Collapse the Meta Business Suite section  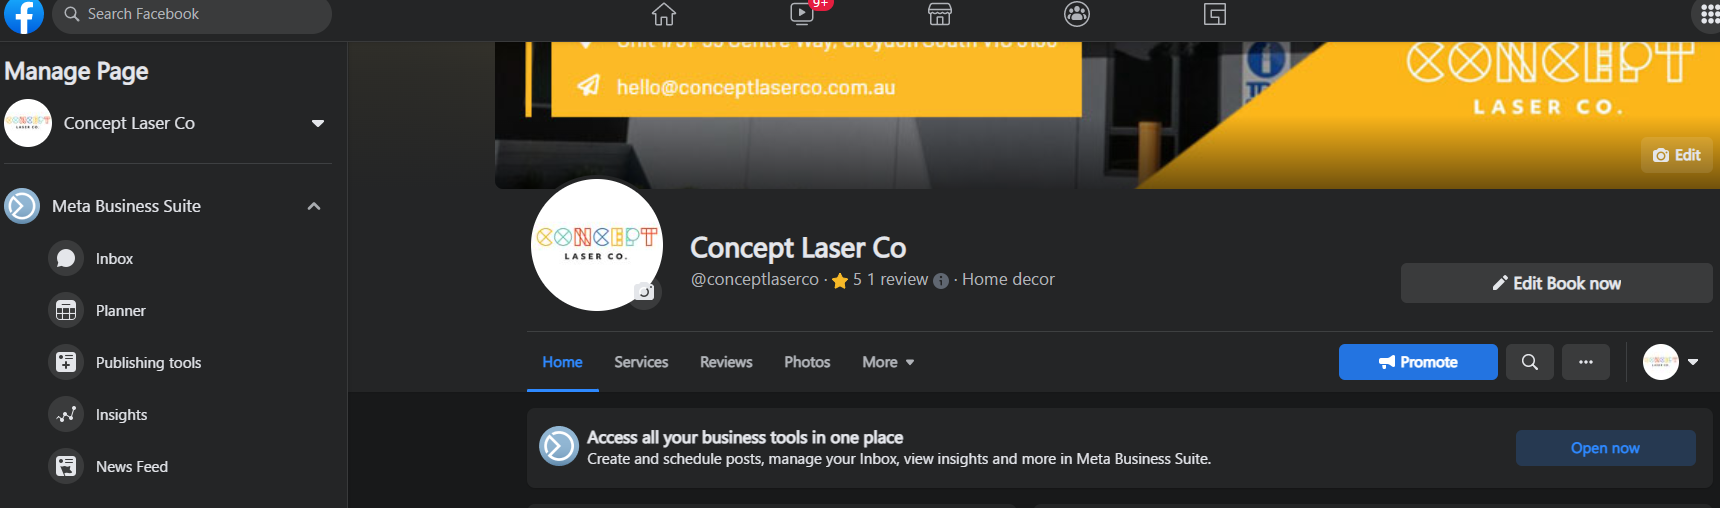(x=314, y=206)
